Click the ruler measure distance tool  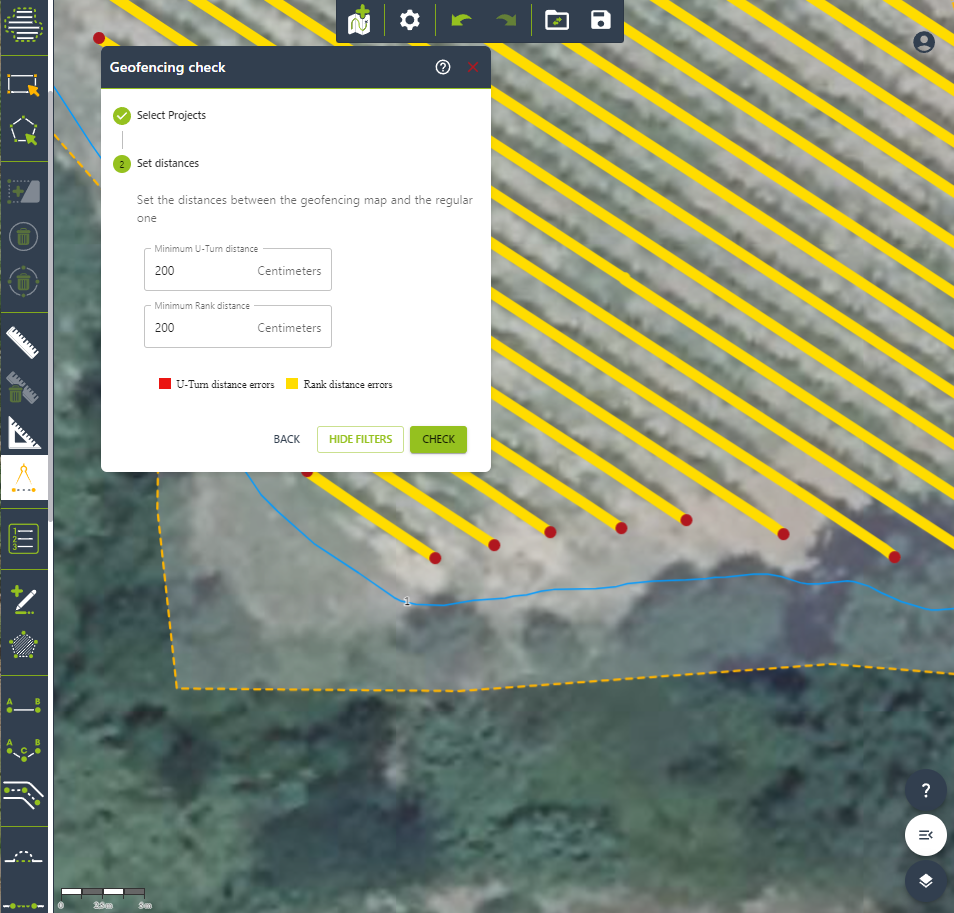point(23,342)
